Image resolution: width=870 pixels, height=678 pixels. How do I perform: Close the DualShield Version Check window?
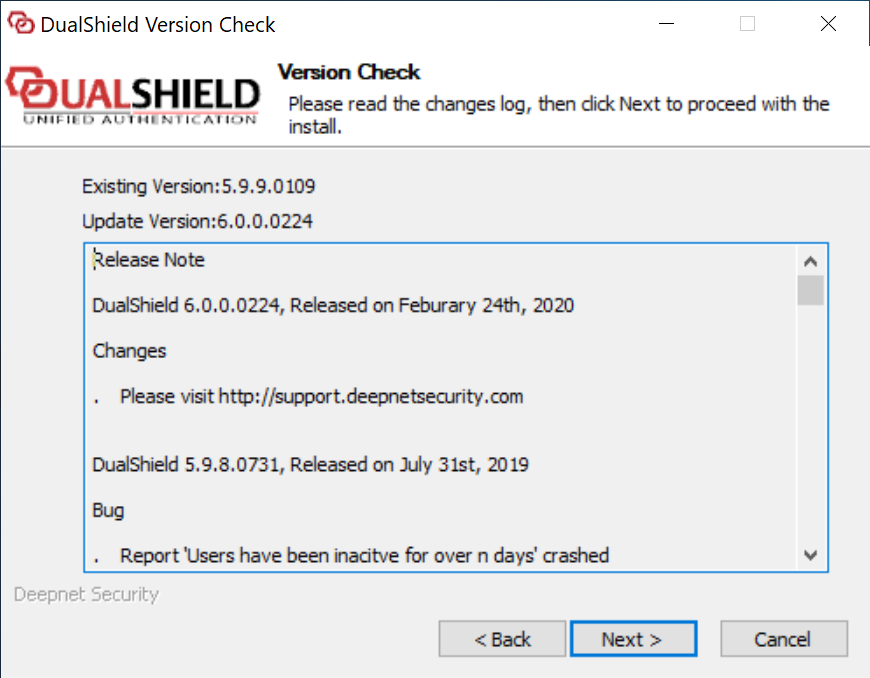click(828, 22)
